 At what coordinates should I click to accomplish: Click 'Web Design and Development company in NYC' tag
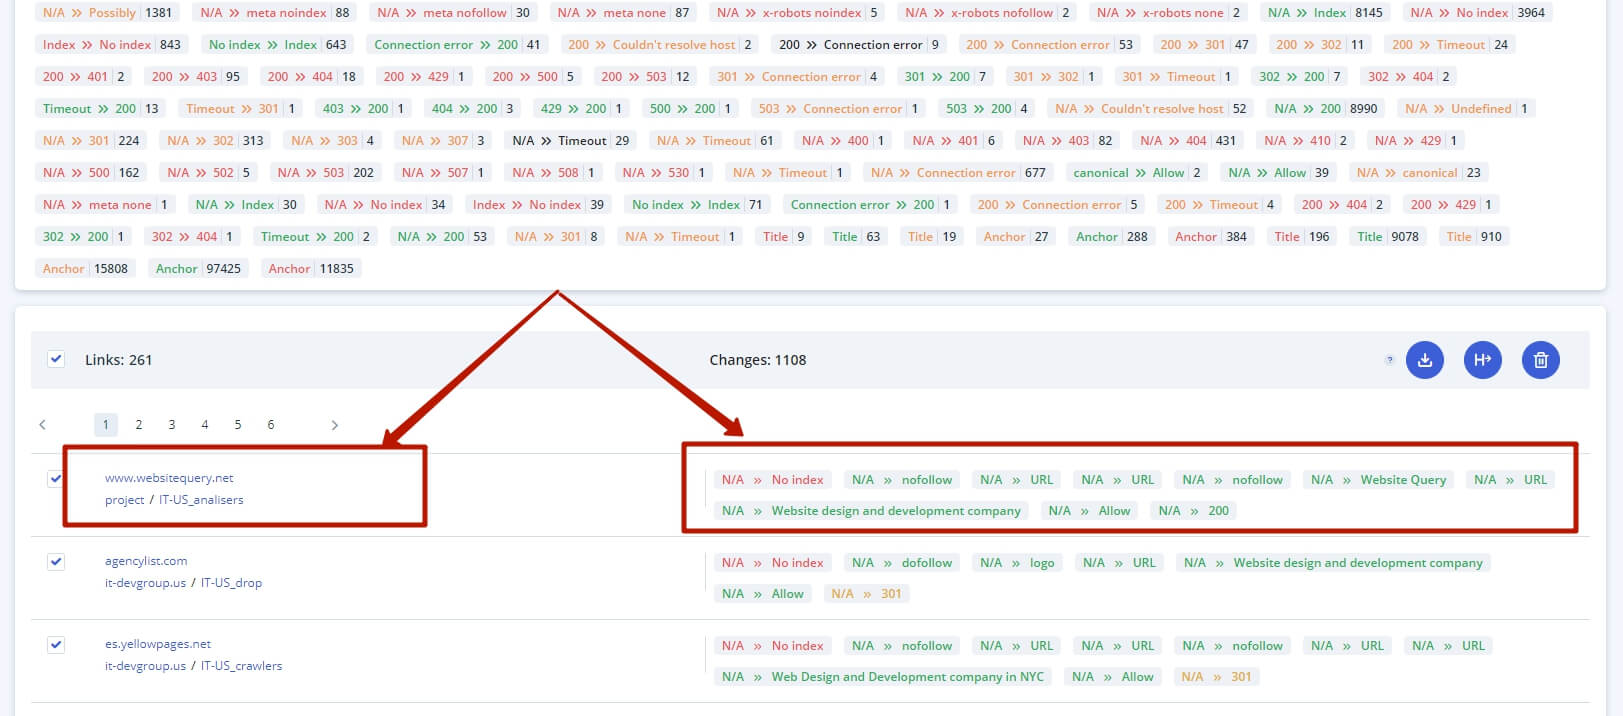coord(882,677)
